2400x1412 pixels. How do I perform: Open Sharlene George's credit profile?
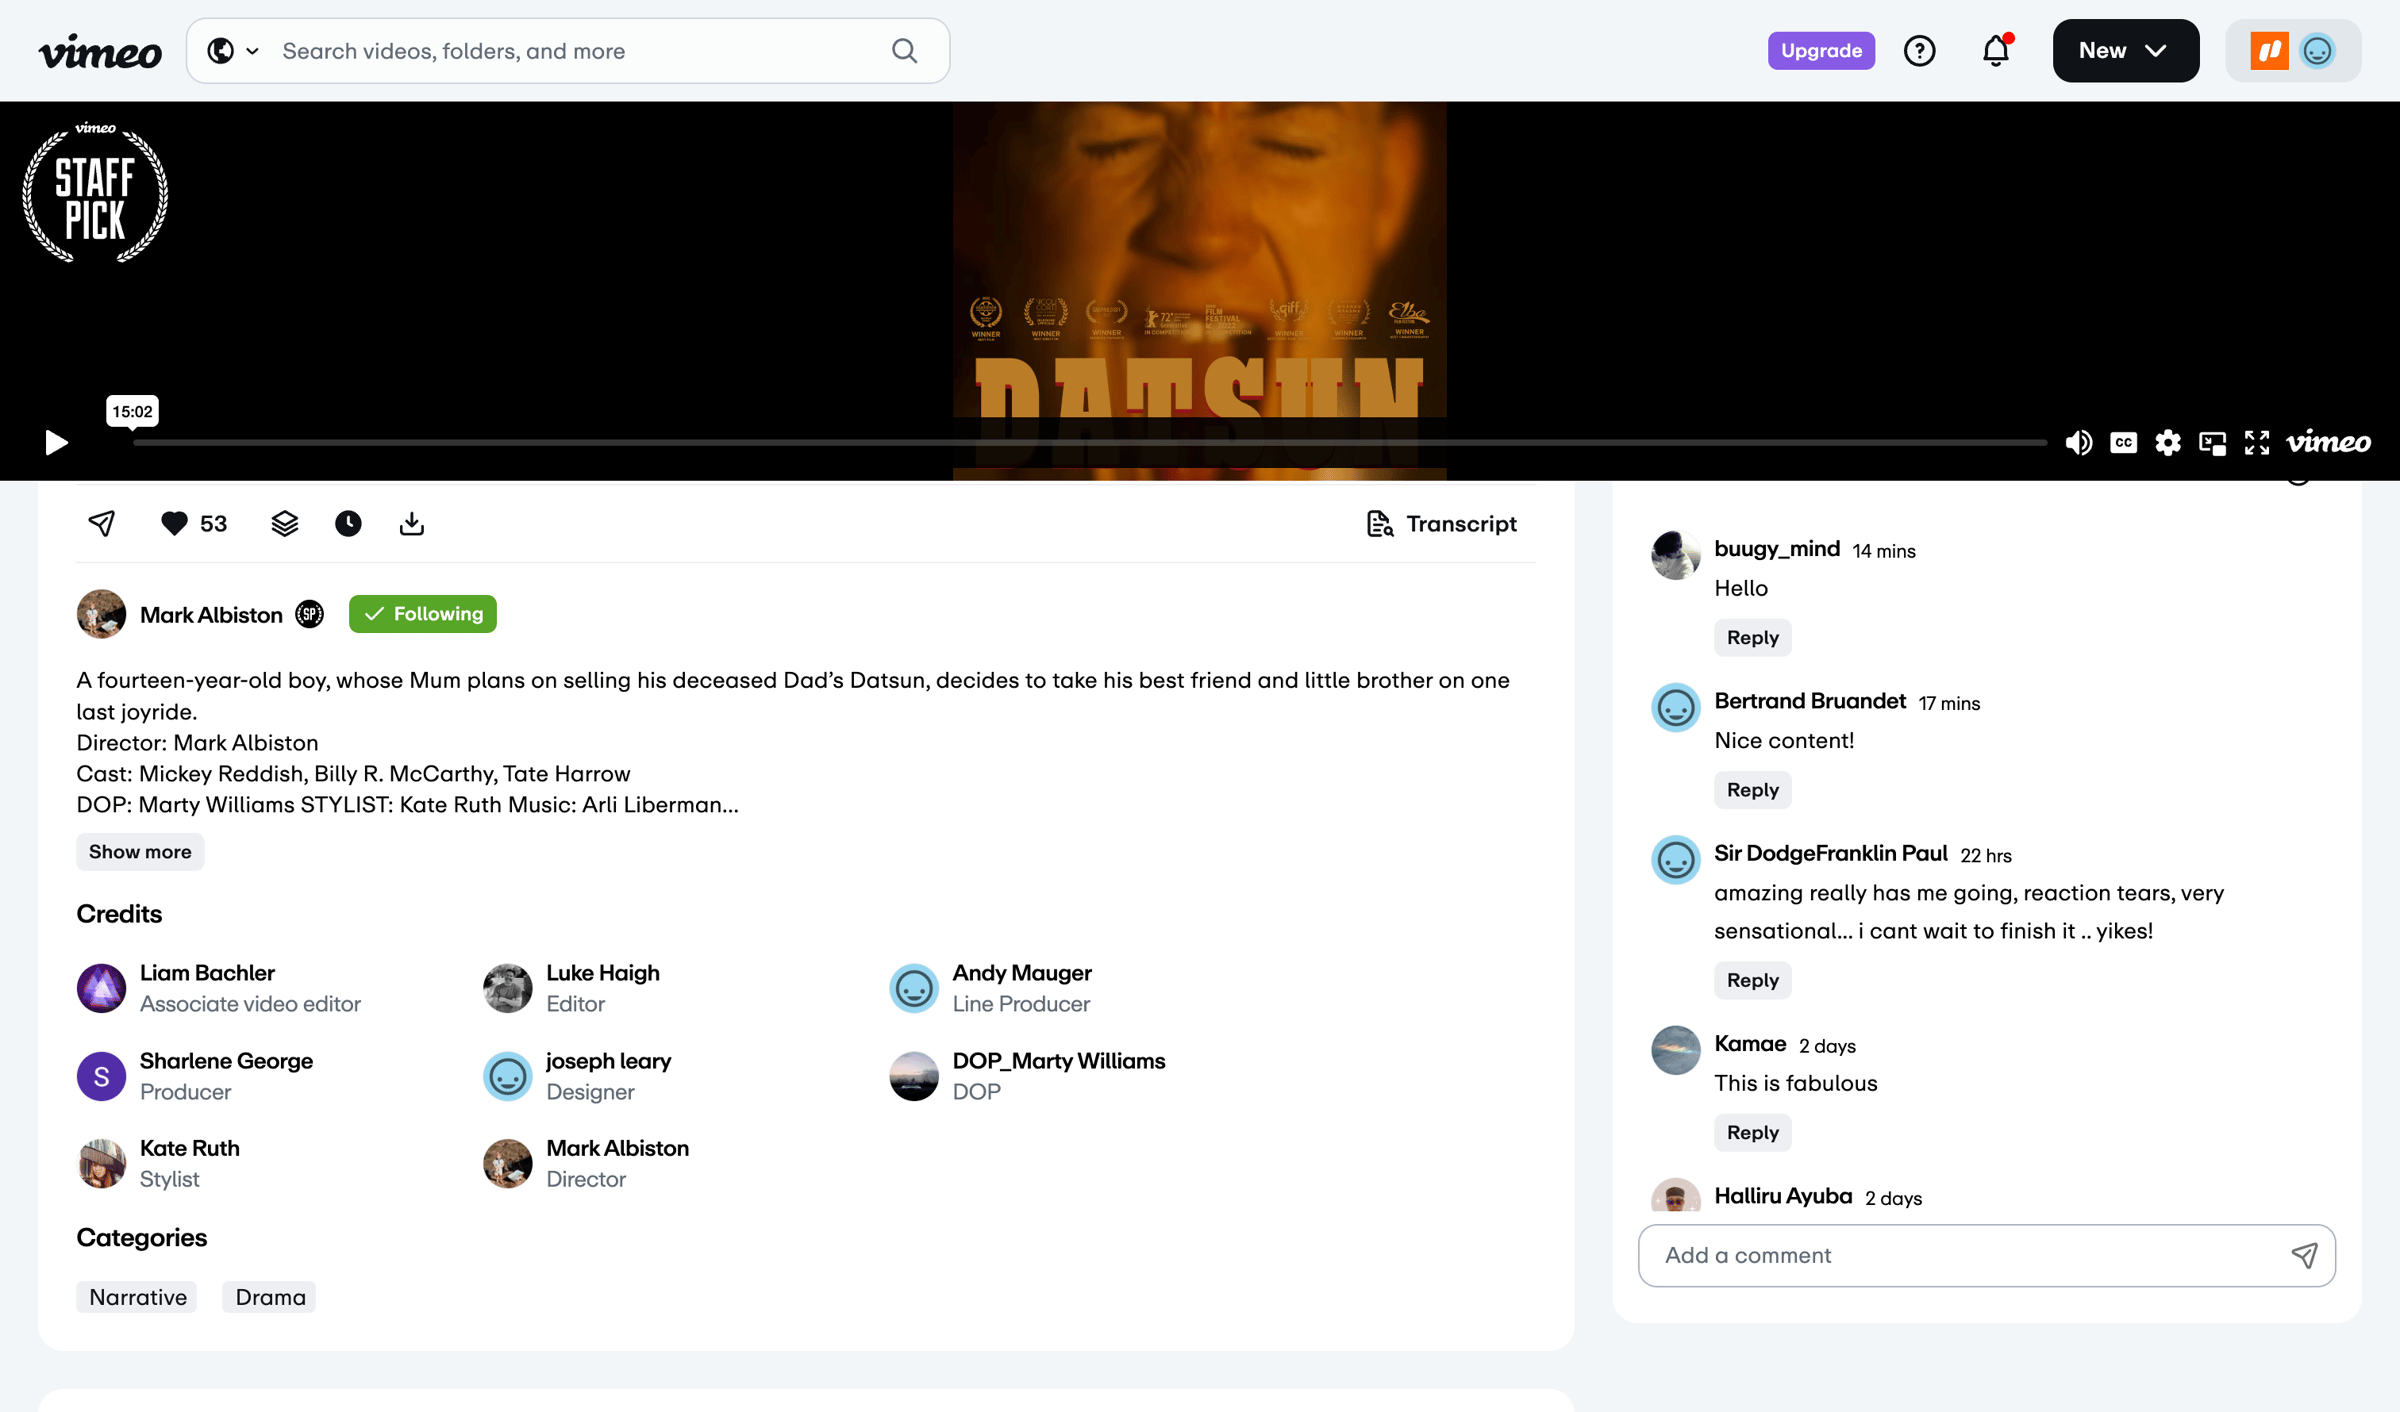(226, 1061)
